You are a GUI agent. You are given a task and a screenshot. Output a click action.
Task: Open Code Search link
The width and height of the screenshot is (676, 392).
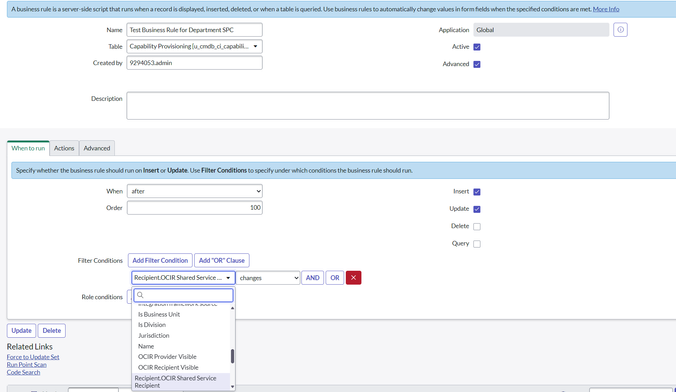coord(23,372)
